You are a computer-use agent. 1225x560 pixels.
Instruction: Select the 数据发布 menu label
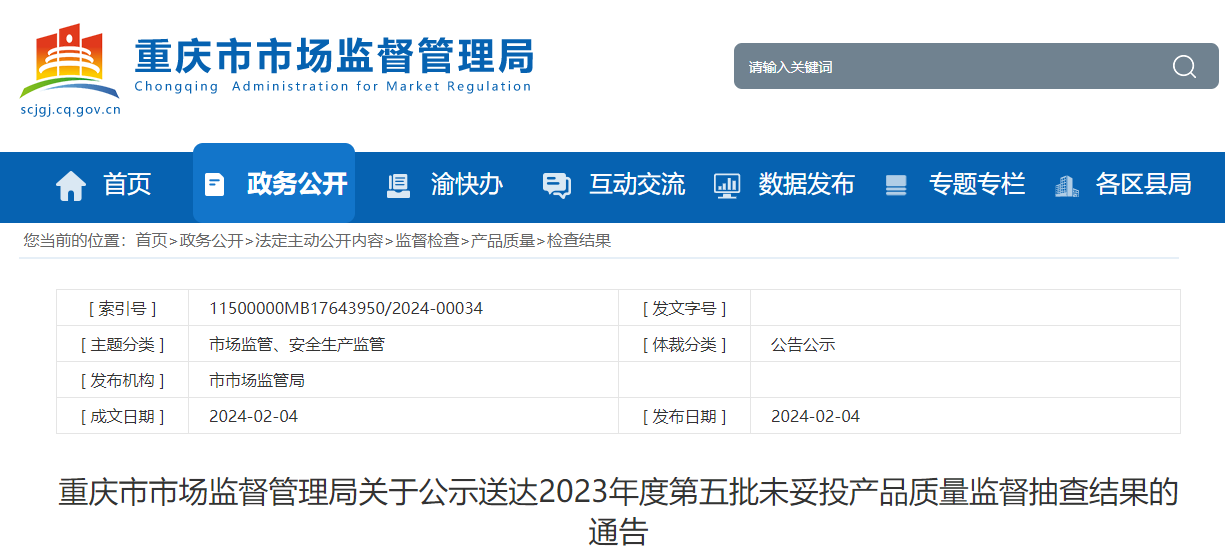tap(806, 185)
